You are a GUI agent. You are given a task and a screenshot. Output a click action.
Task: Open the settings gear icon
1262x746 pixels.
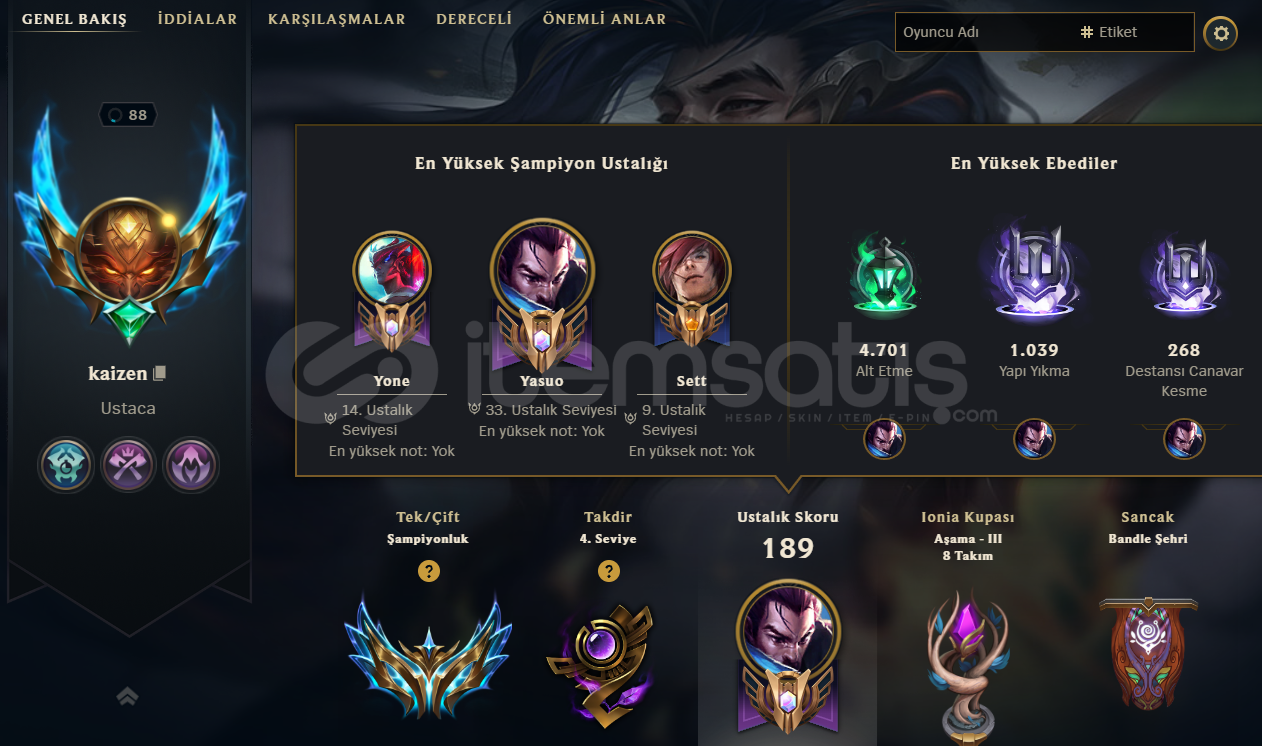point(1220,33)
